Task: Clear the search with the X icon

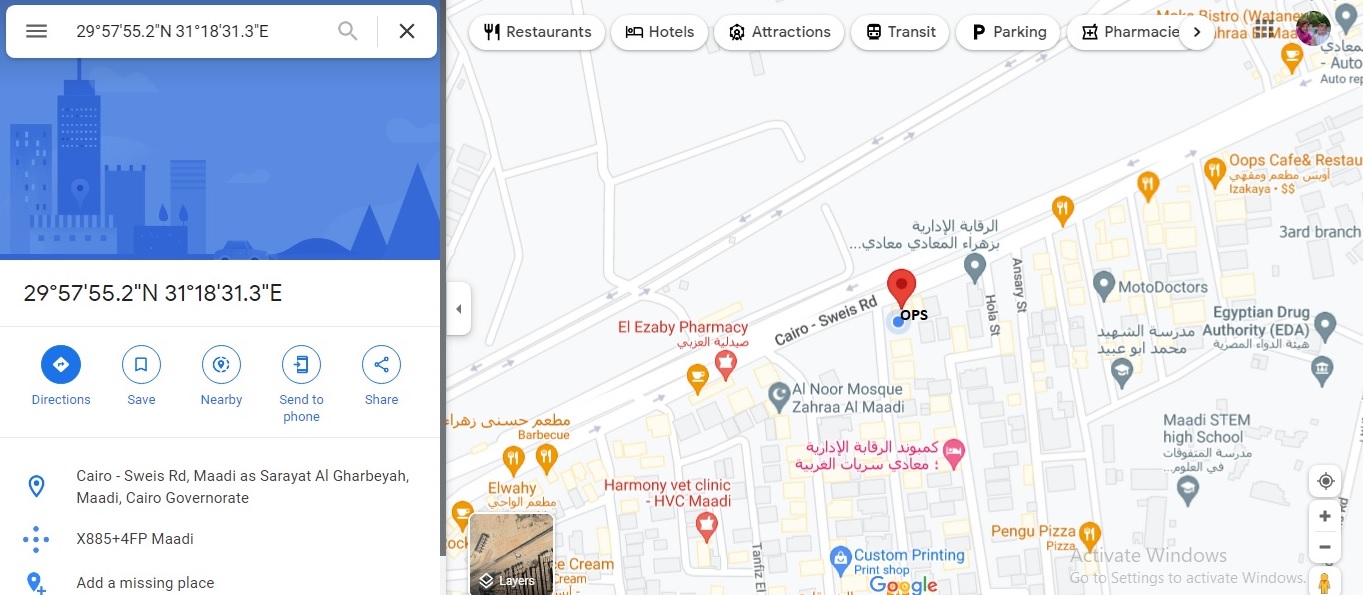Action: point(407,31)
